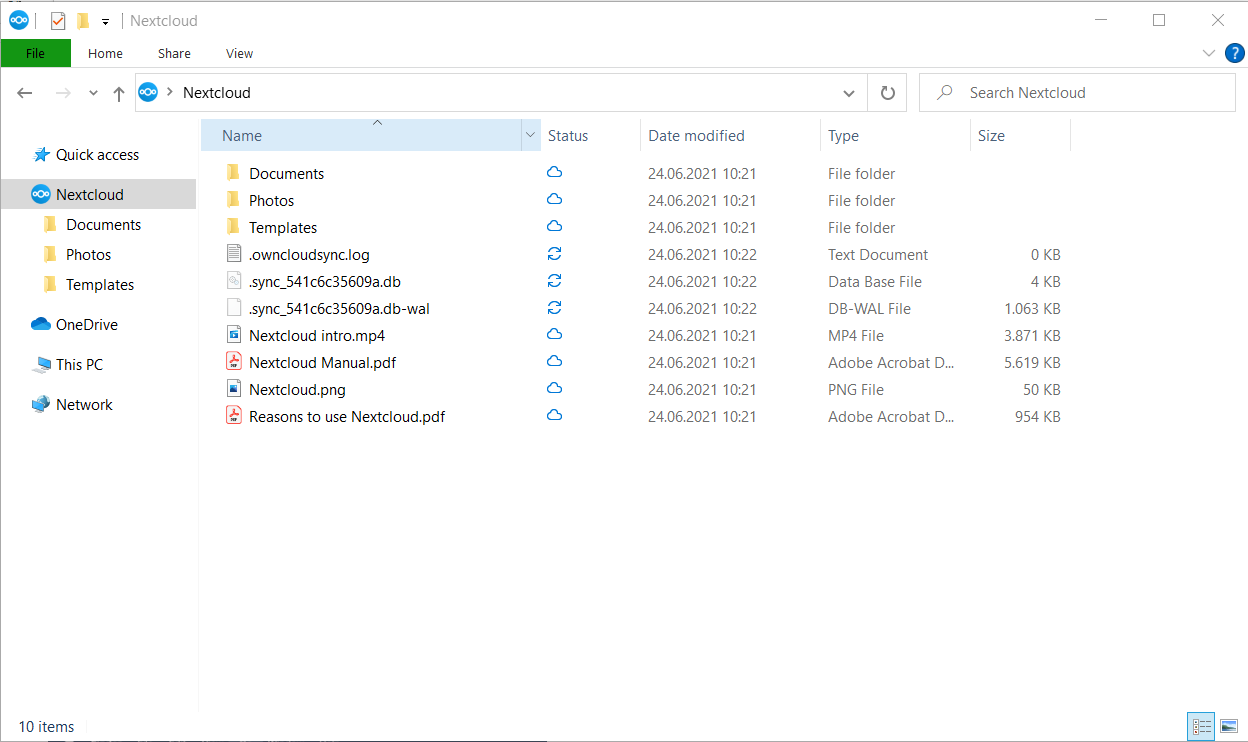
Task: Switch to Large icons view in status bar
Action: pyautogui.click(x=1228, y=726)
